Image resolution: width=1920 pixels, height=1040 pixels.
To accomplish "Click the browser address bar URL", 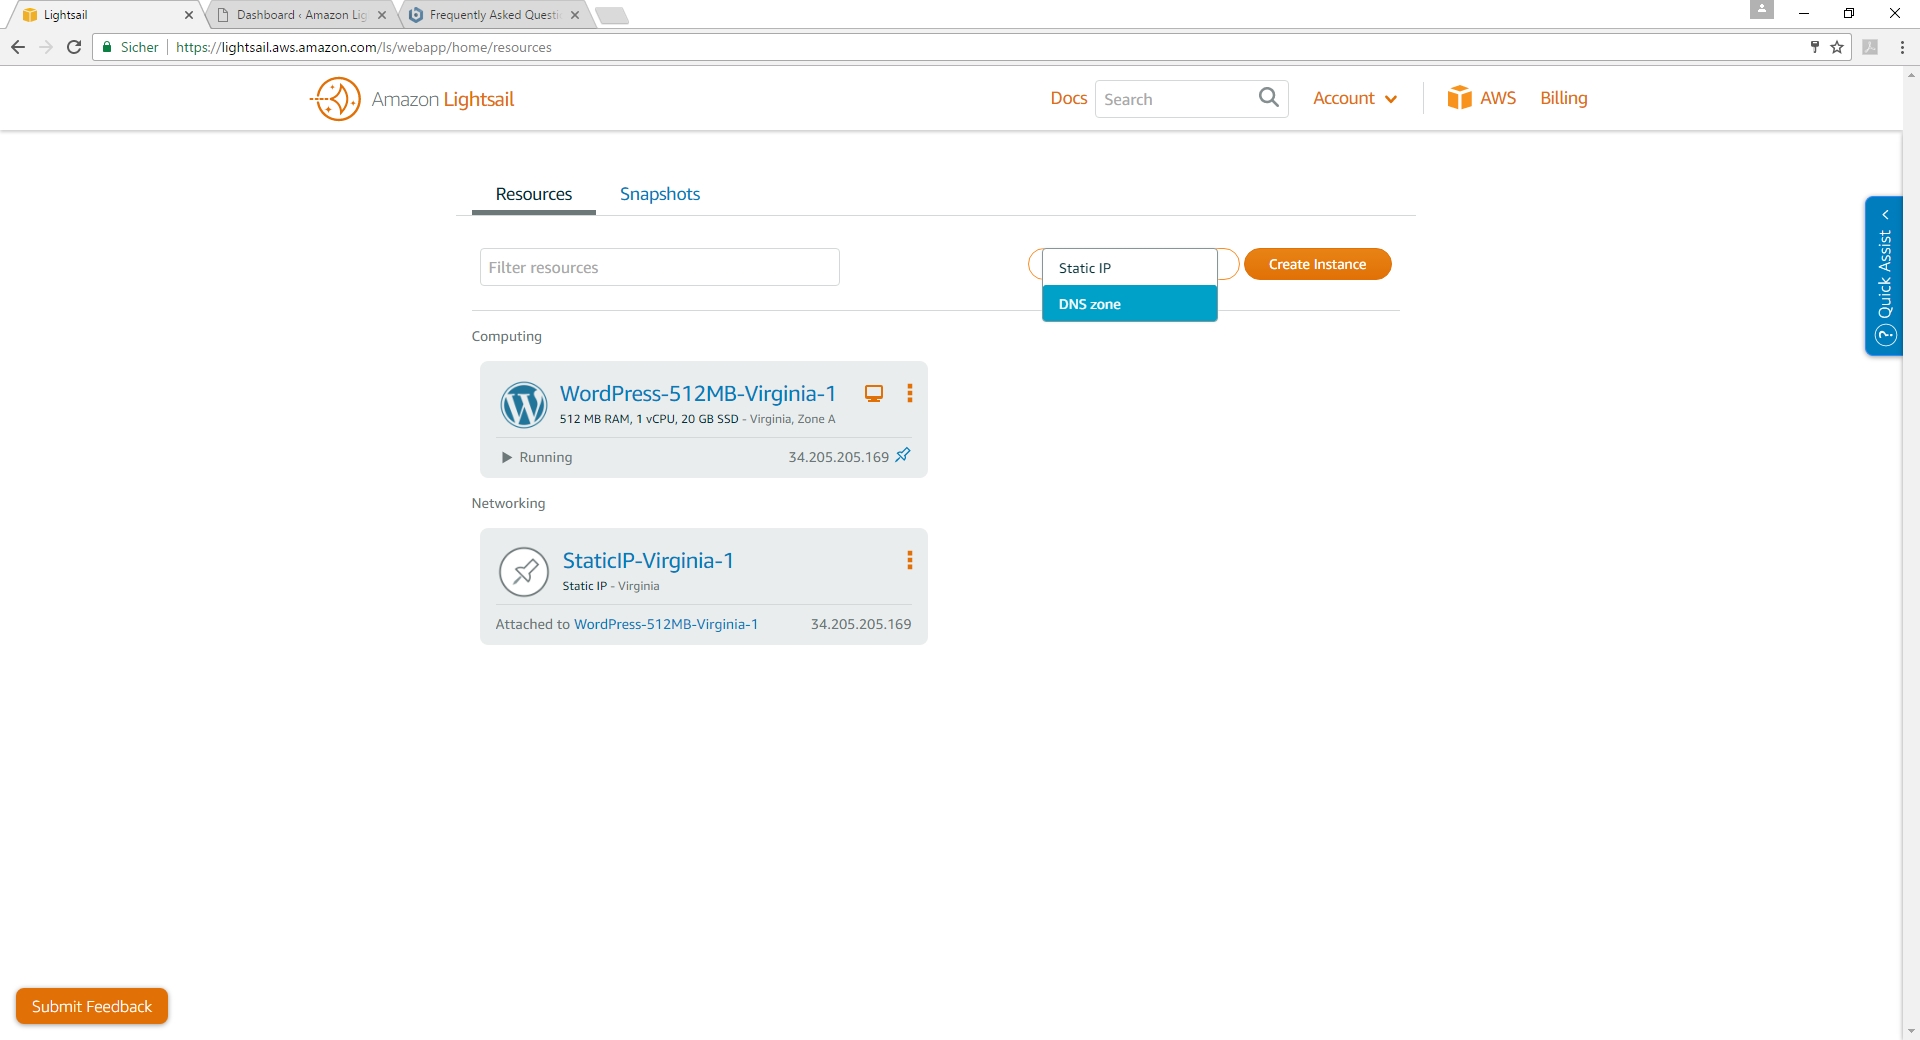I will 364,47.
